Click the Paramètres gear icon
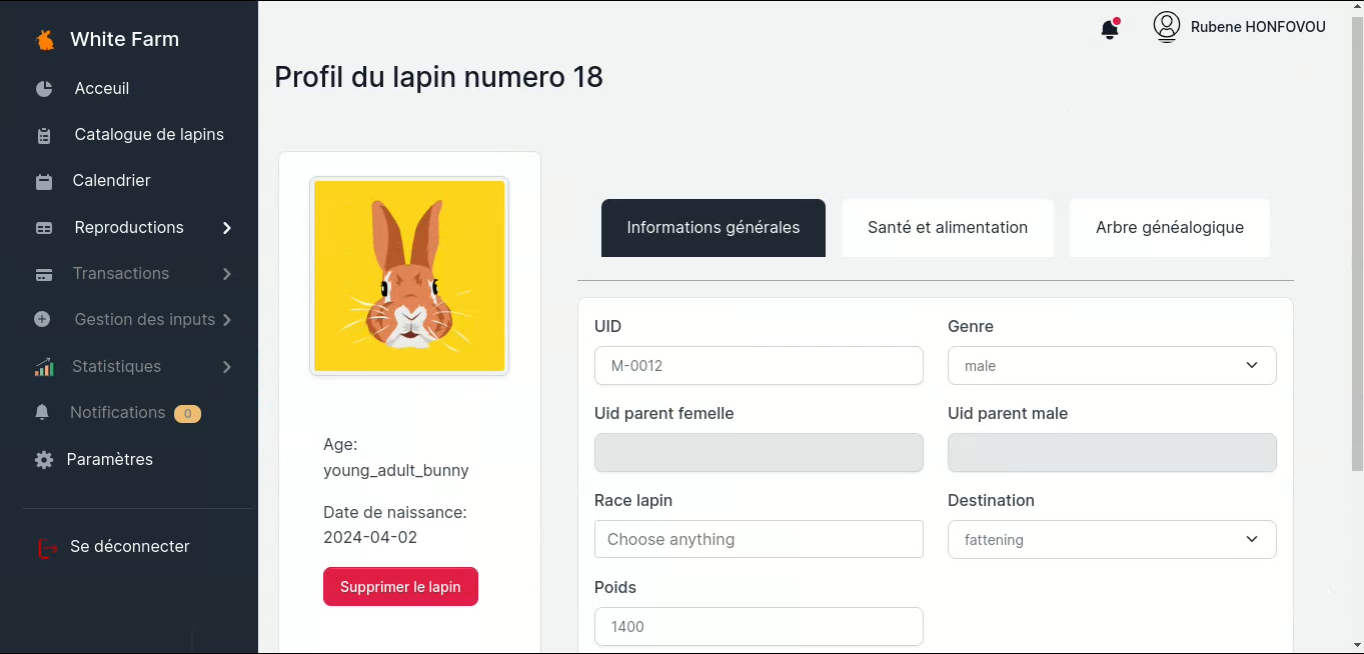This screenshot has height=654, width=1364. (x=44, y=460)
